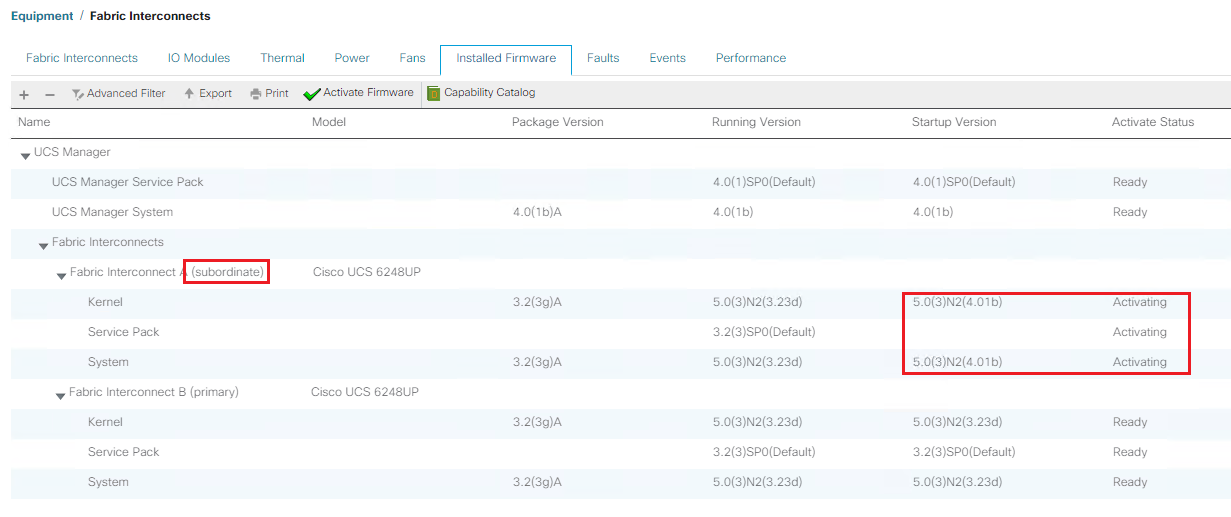Go to the Performance tab
This screenshot has height=517, width=1231.
pos(750,58)
